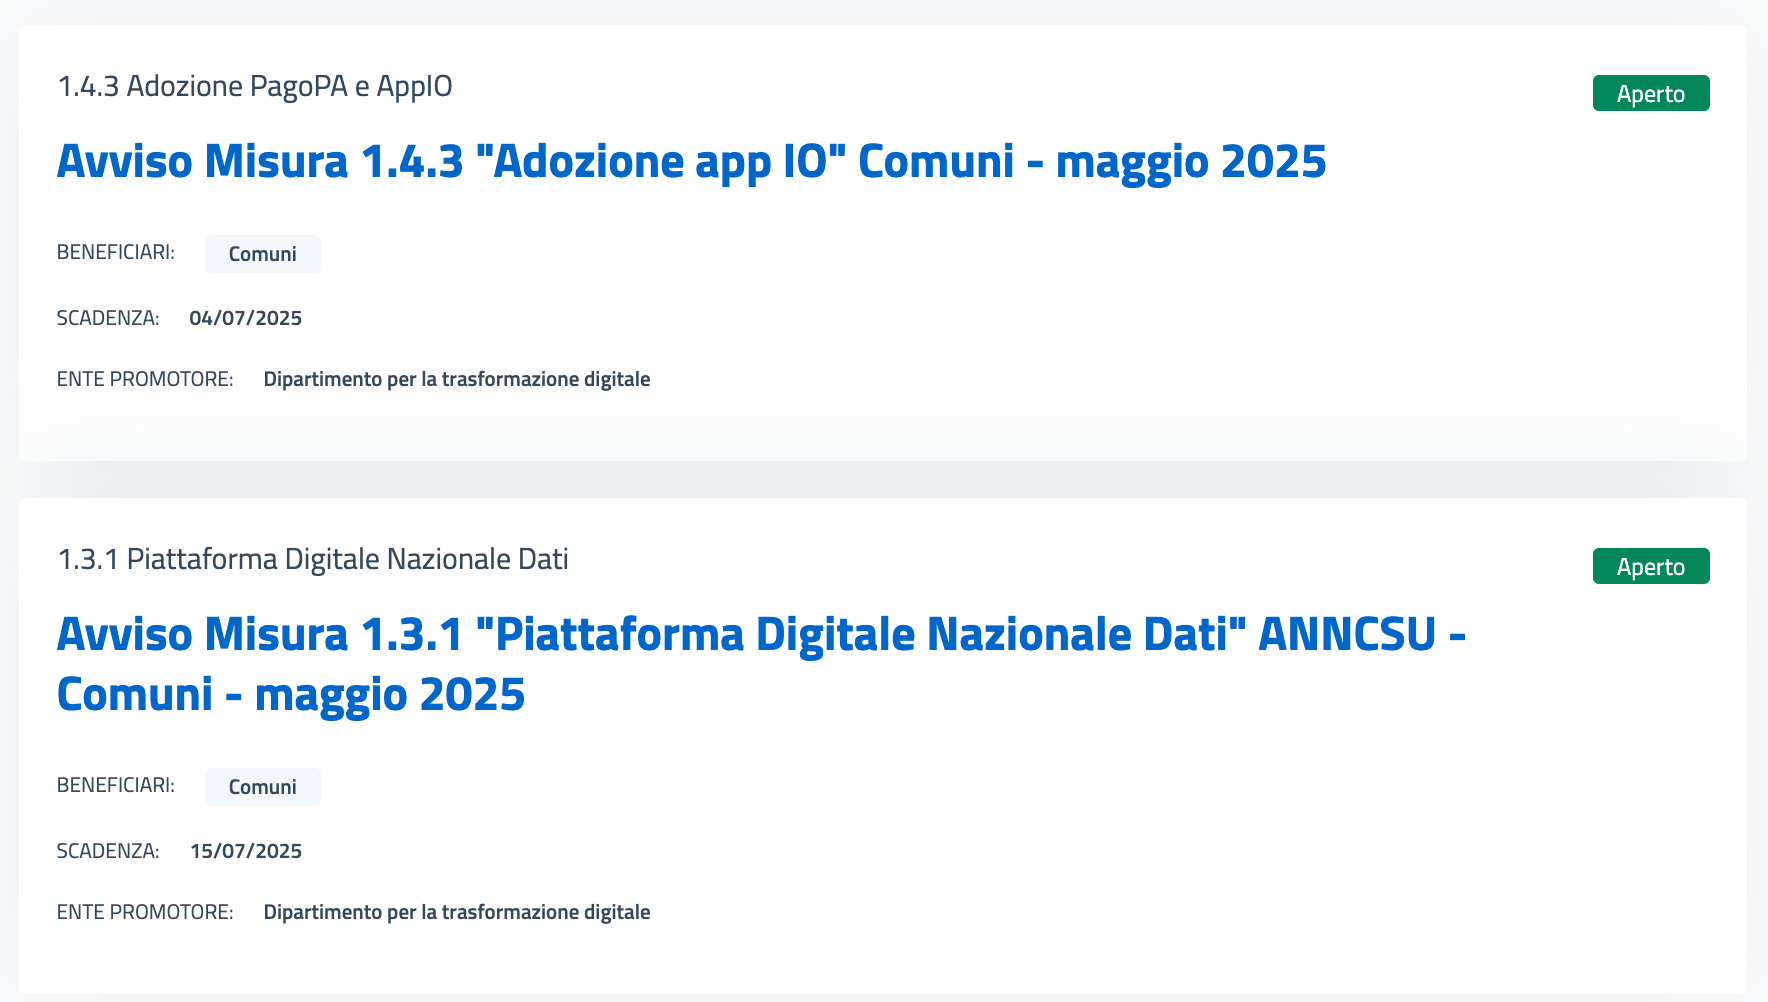Click Dipartimento per la trasformazione digitale in second card
The height and width of the screenshot is (1002, 1768).
click(x=457, y=912)
